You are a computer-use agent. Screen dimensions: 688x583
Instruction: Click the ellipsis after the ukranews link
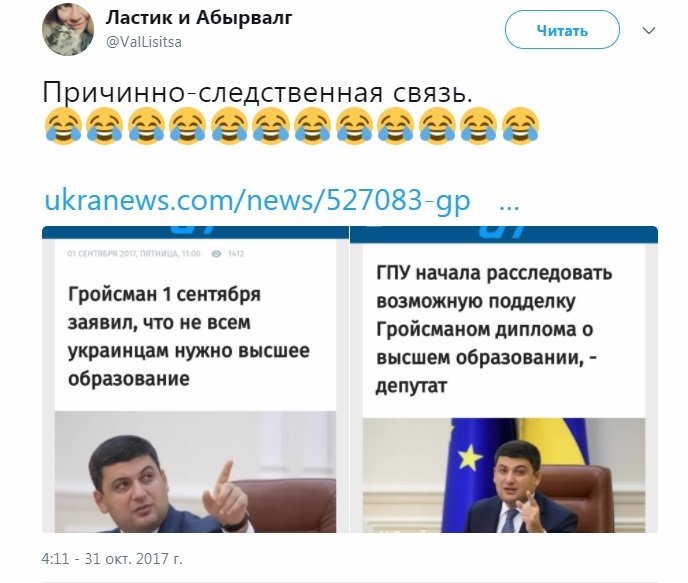(509, 207)
